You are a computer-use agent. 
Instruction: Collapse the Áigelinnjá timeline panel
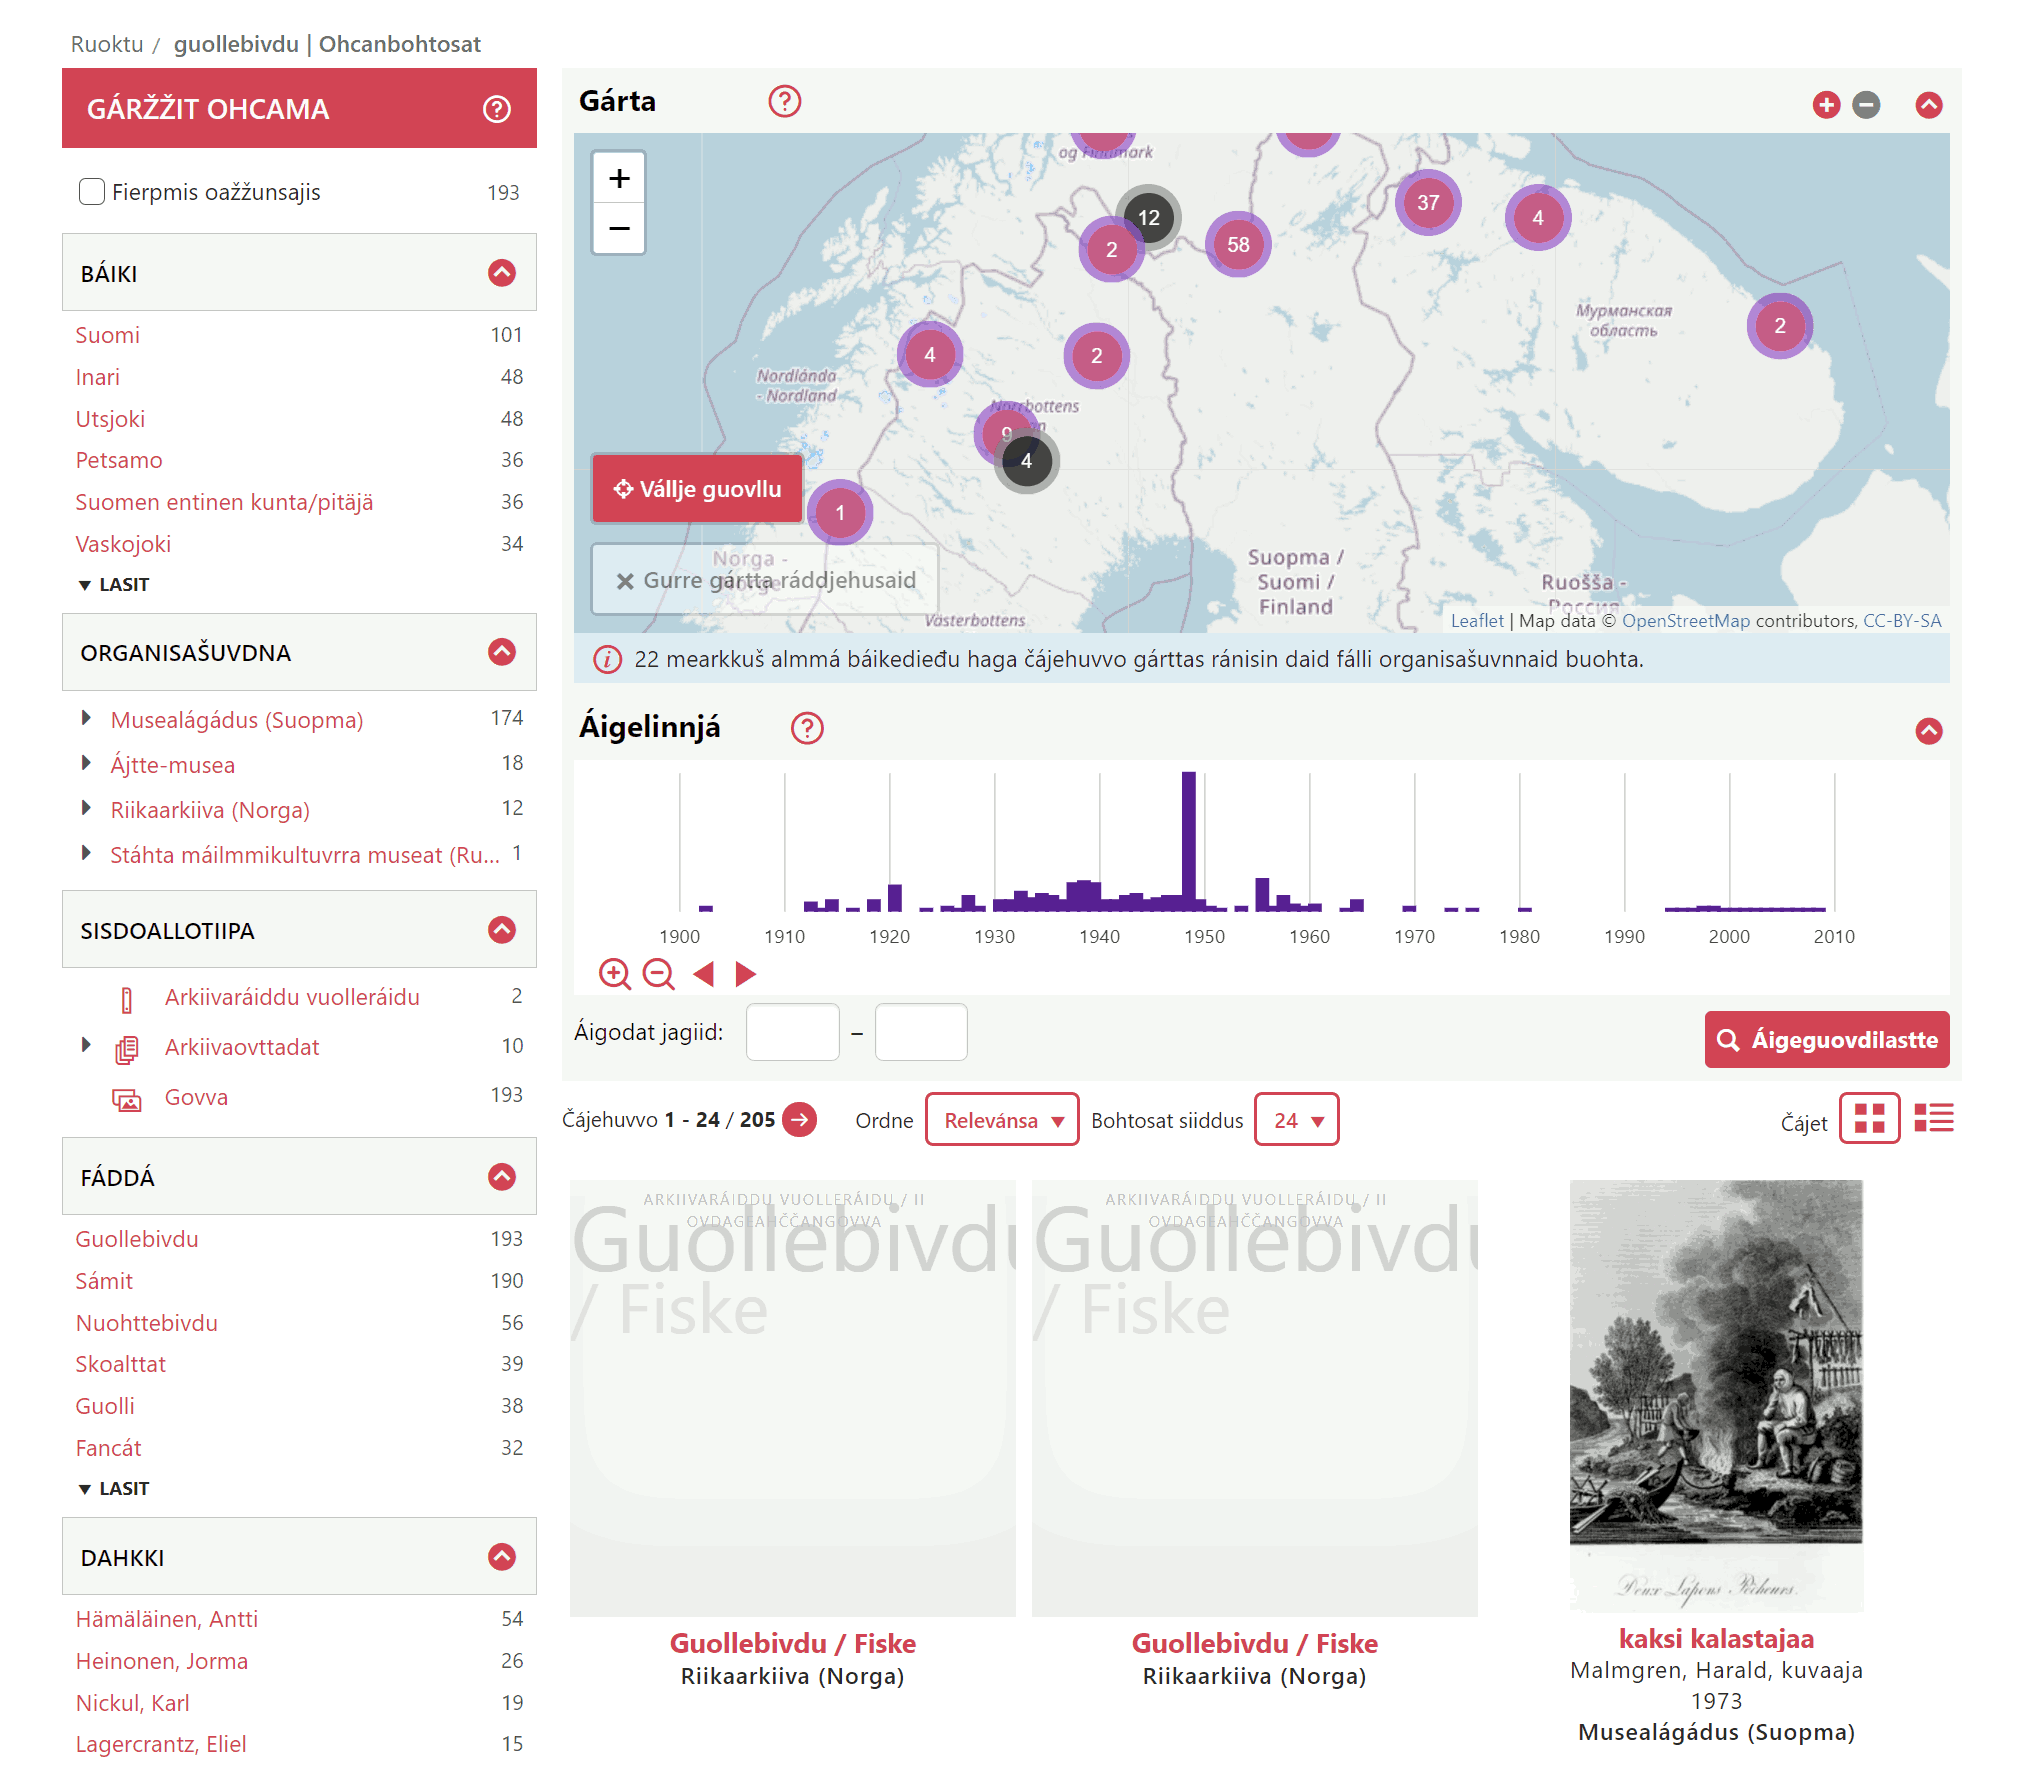[x=1928, y=731]
